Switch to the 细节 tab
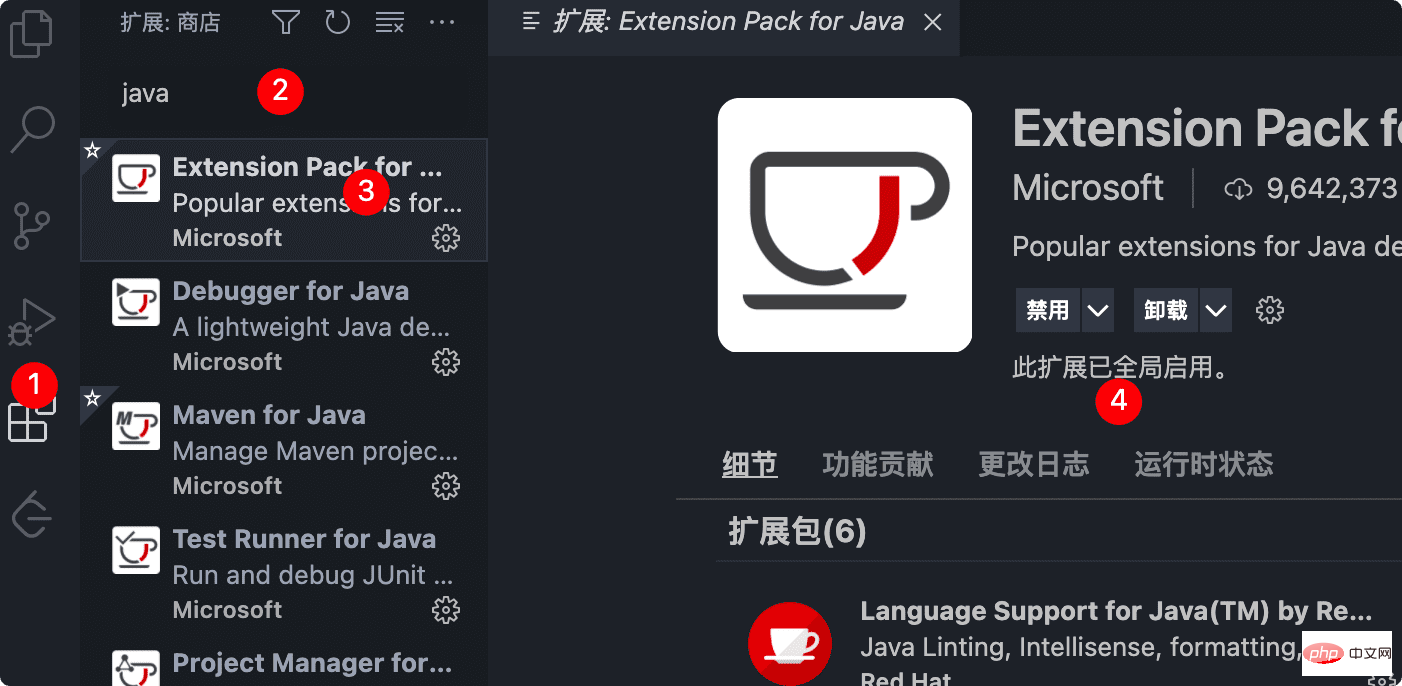Image resolution: width=1402 pixels, height=686 pixels. [x=750, y=464]
